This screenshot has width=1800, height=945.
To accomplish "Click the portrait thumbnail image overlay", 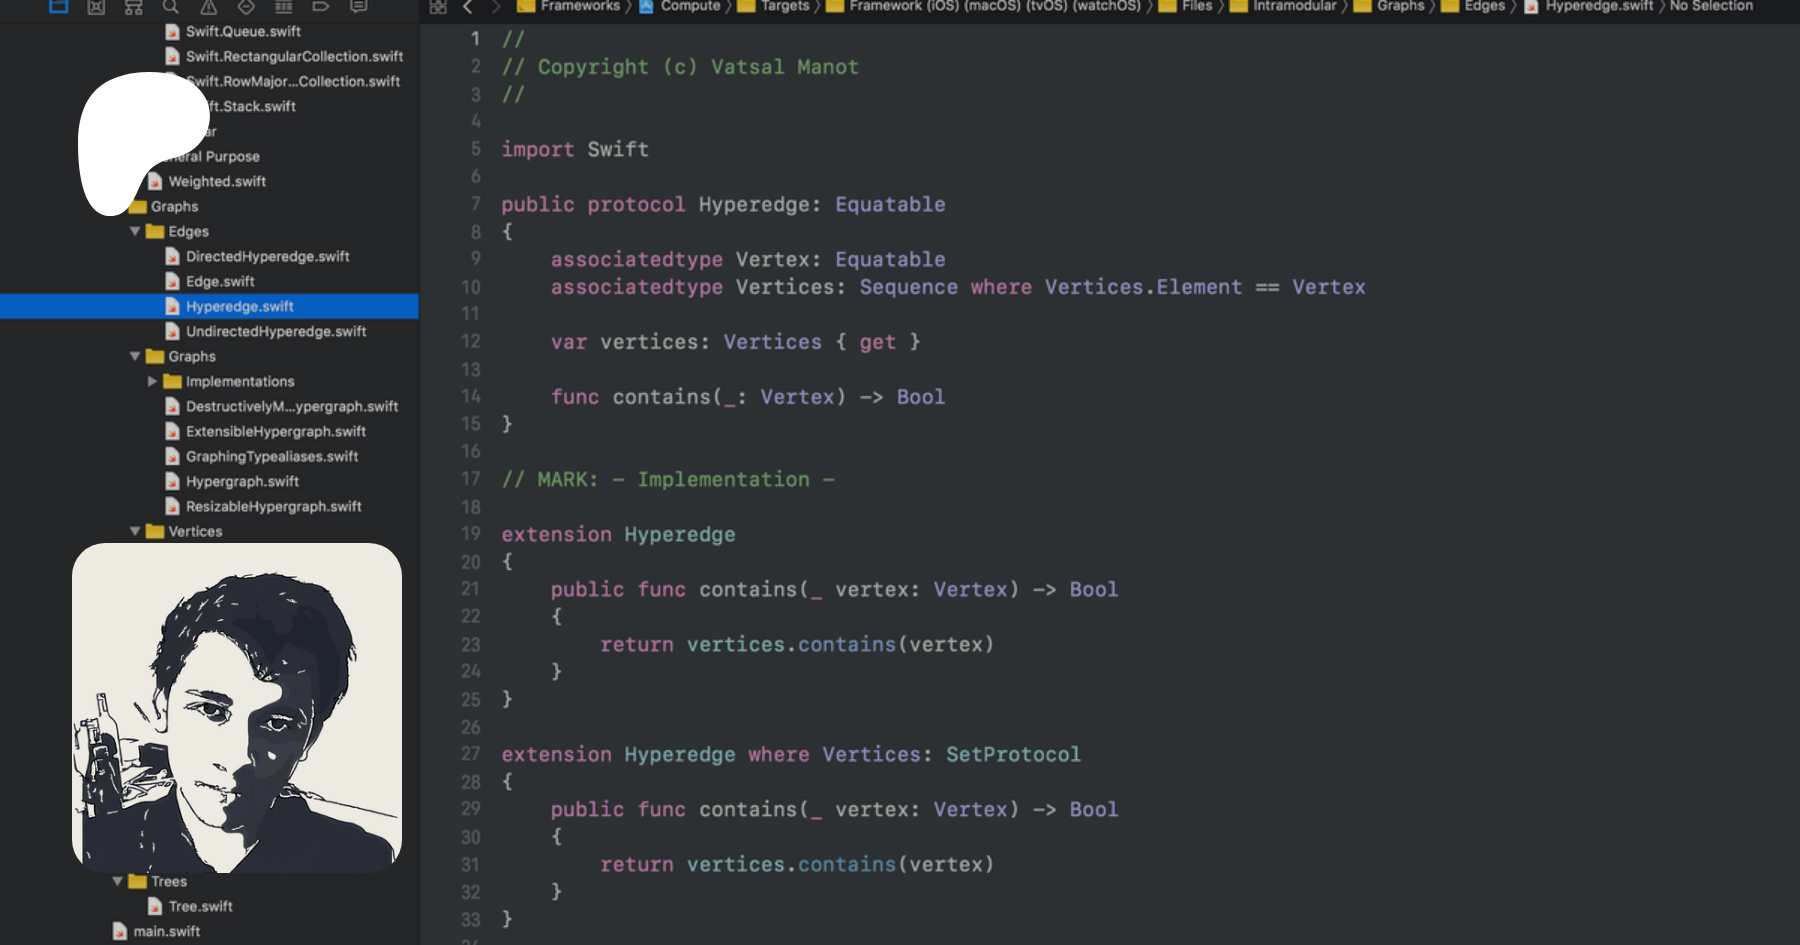I will click(x=237, y=707).
